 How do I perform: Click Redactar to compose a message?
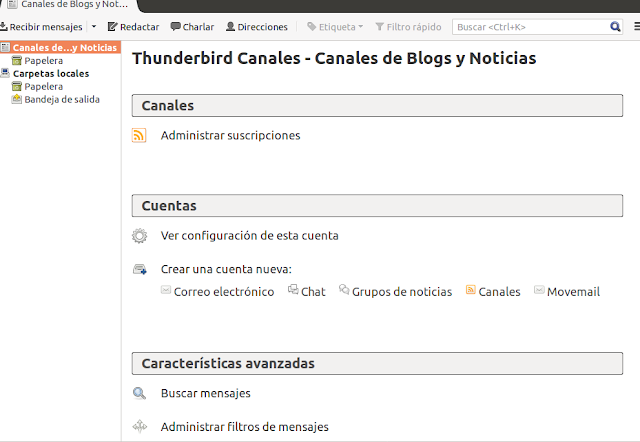click(x=133, y=27)
